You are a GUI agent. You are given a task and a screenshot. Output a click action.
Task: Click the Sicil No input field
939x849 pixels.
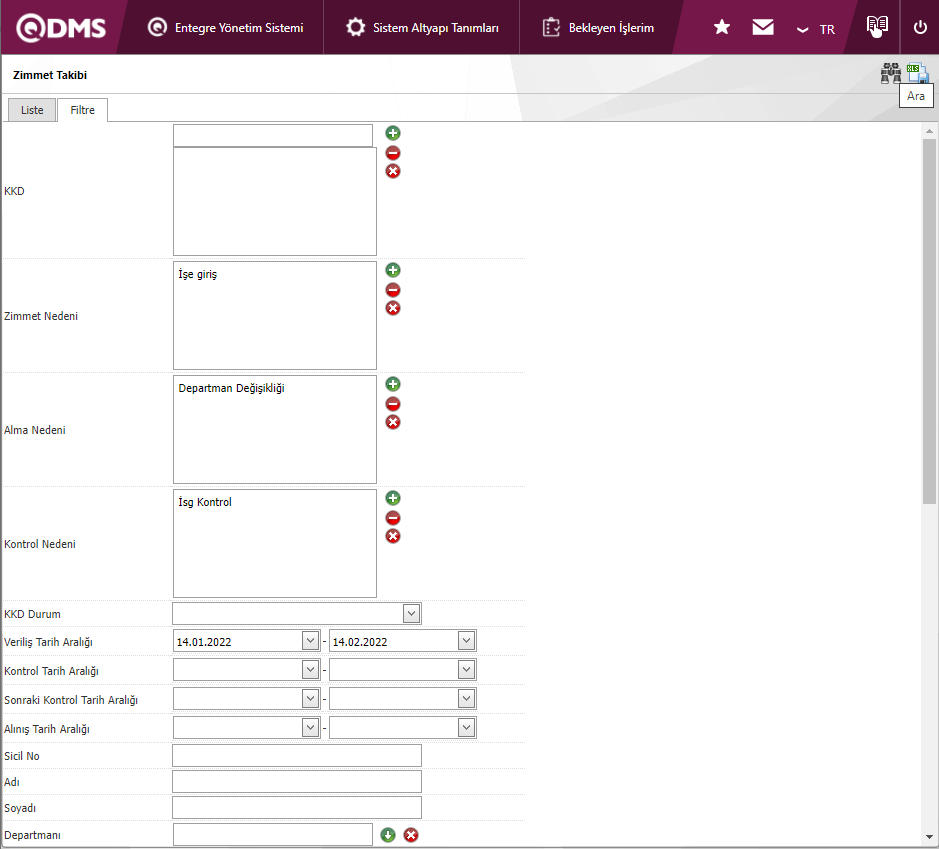(x=297, y=756)
